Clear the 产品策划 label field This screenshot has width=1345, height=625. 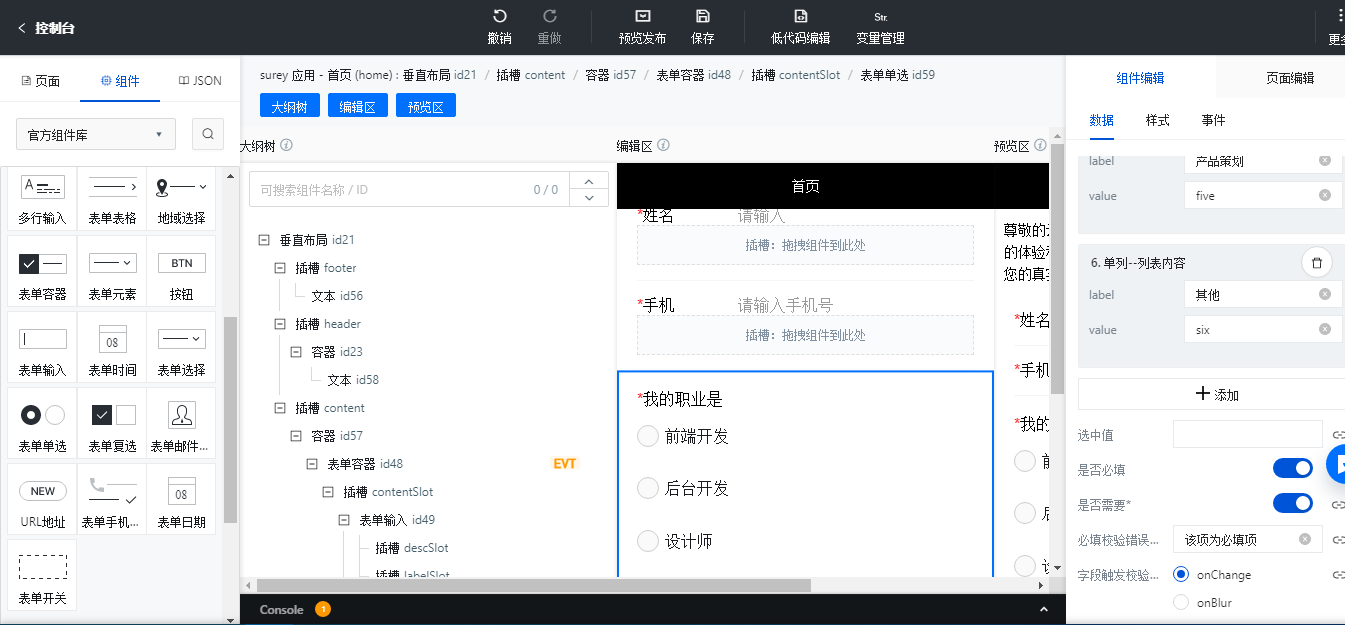pyautogui.click(x=1325, y=160)
